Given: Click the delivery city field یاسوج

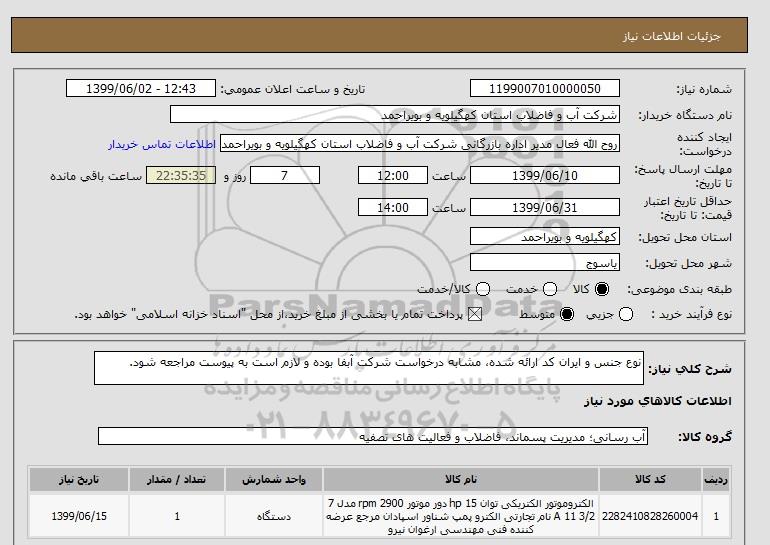Looking at the screenshot, I should pos(545,263).
